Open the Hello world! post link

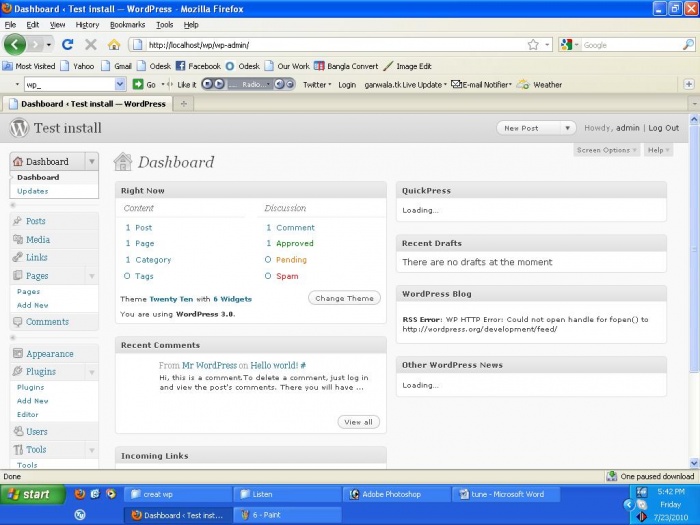tap(274, 365)
